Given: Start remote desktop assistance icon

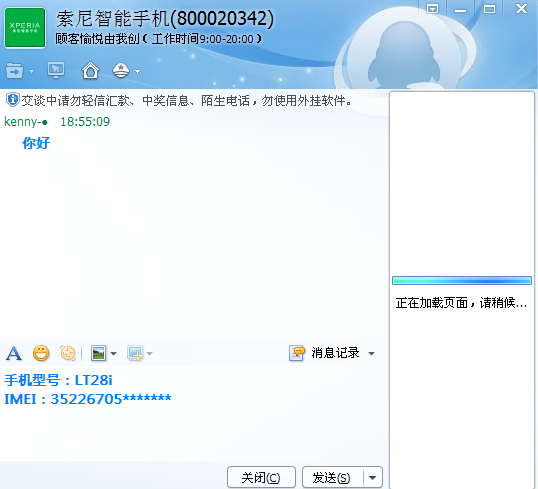Looking at the screenshot, I should tap(56, 71).
